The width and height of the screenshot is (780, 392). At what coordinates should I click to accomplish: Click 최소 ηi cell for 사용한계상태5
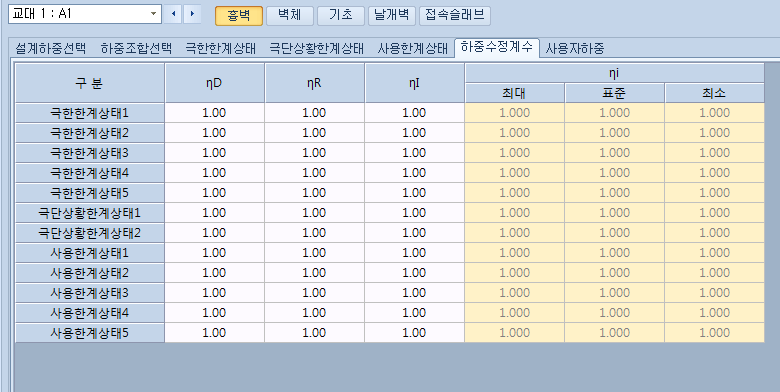pos(714,332)
